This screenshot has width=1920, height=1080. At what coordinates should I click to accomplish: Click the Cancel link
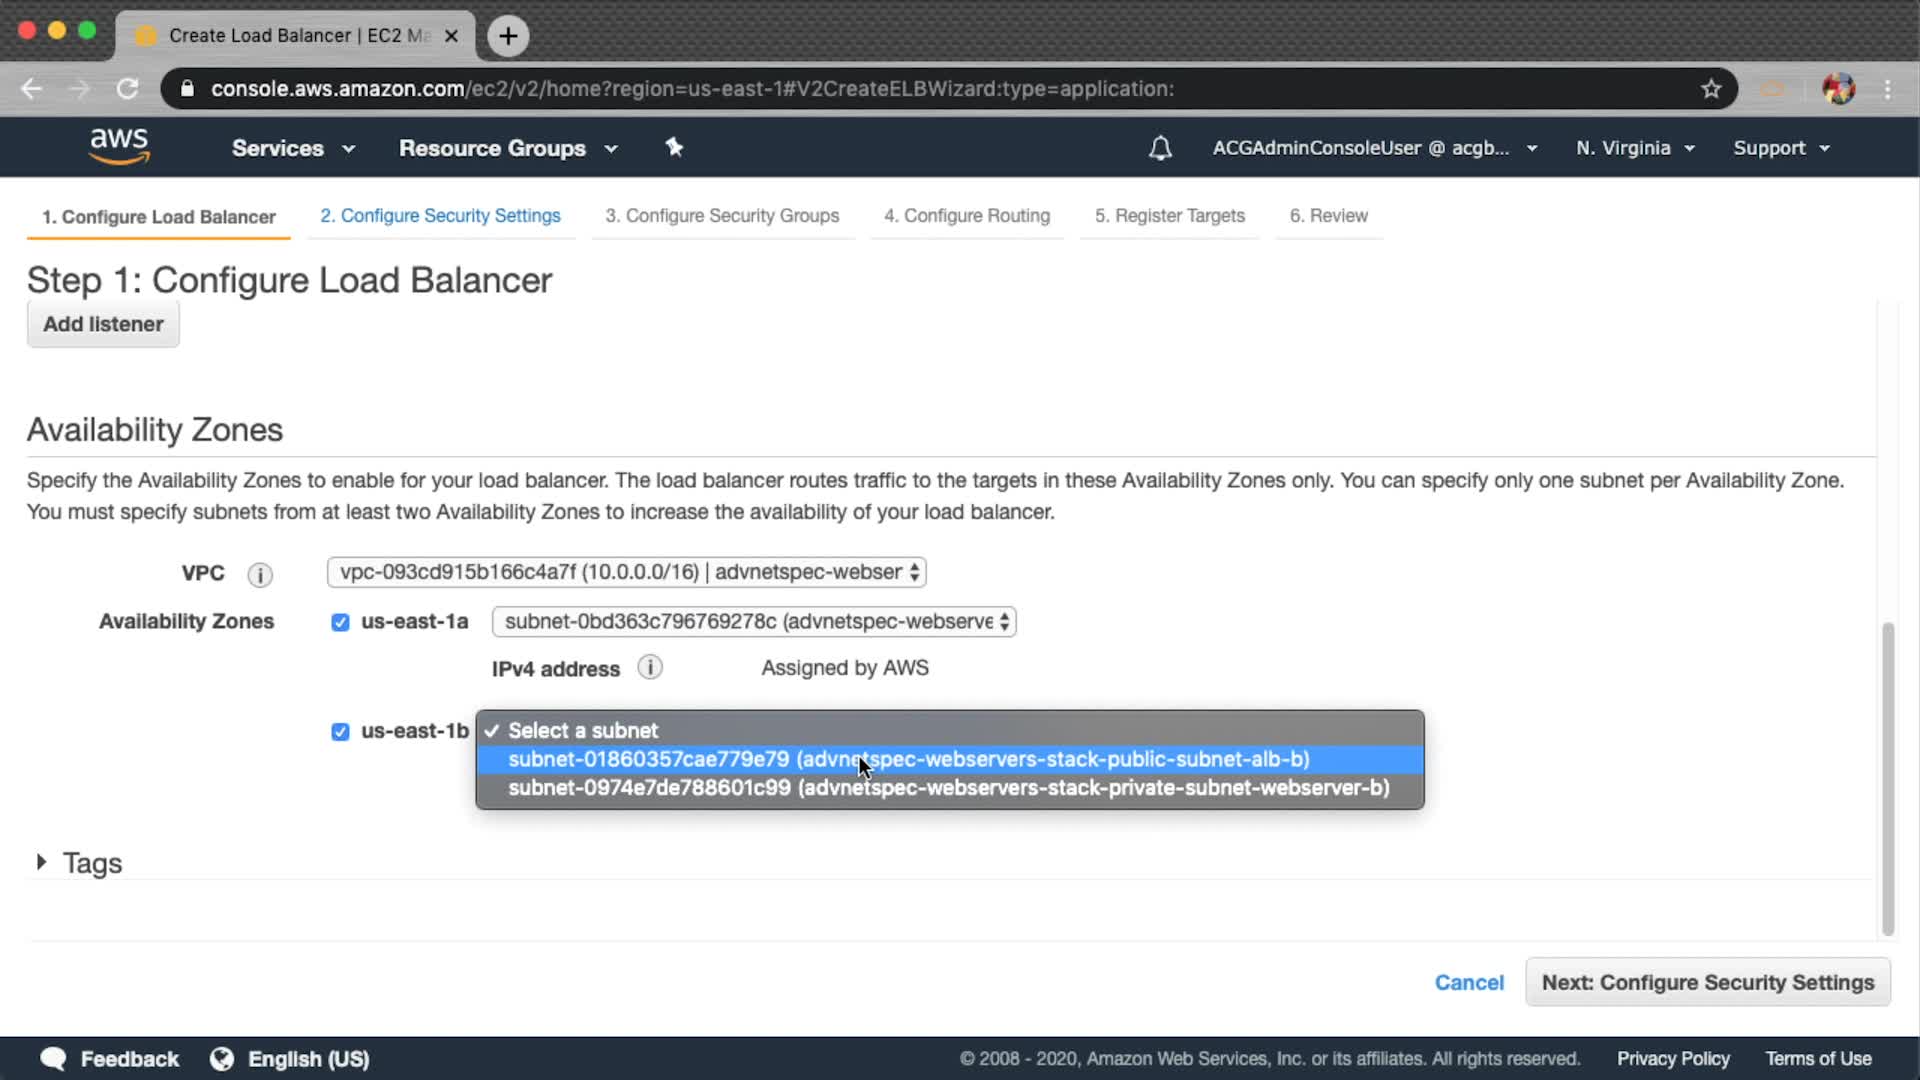pyautogui.click(x=1469, y=982)
